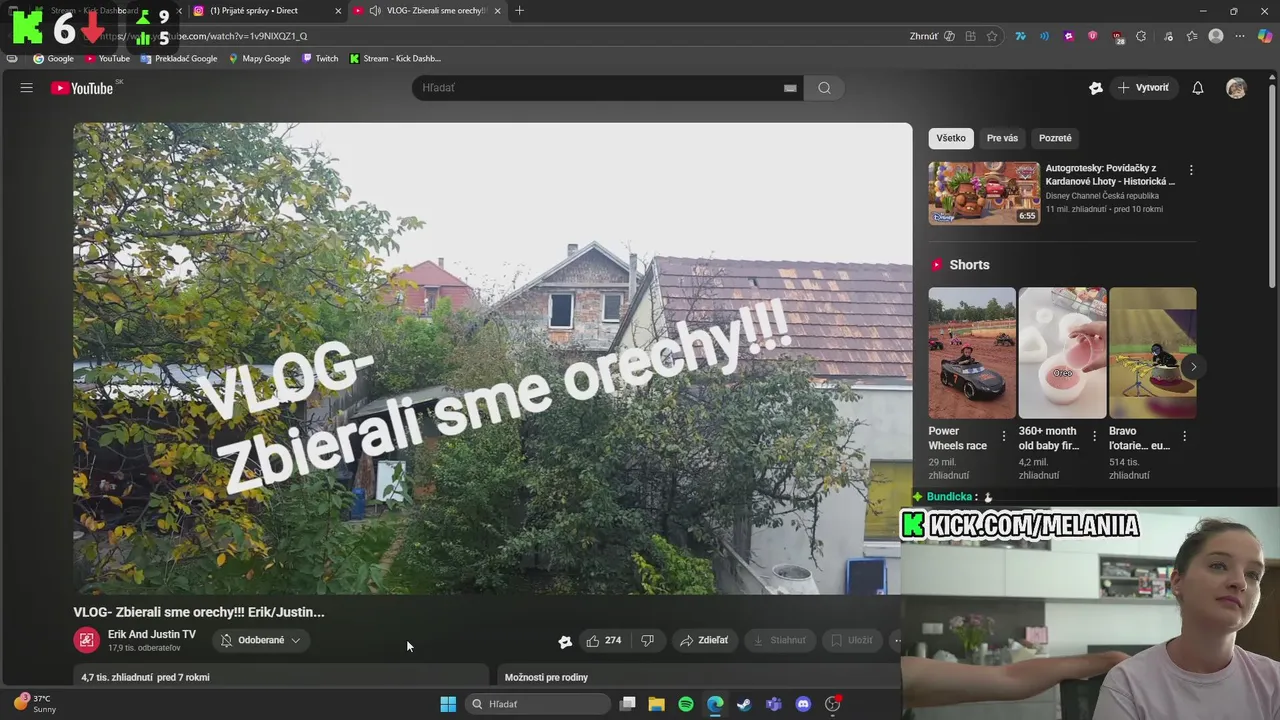Open options for Bravo l'otarie short

coord(1184,436)
